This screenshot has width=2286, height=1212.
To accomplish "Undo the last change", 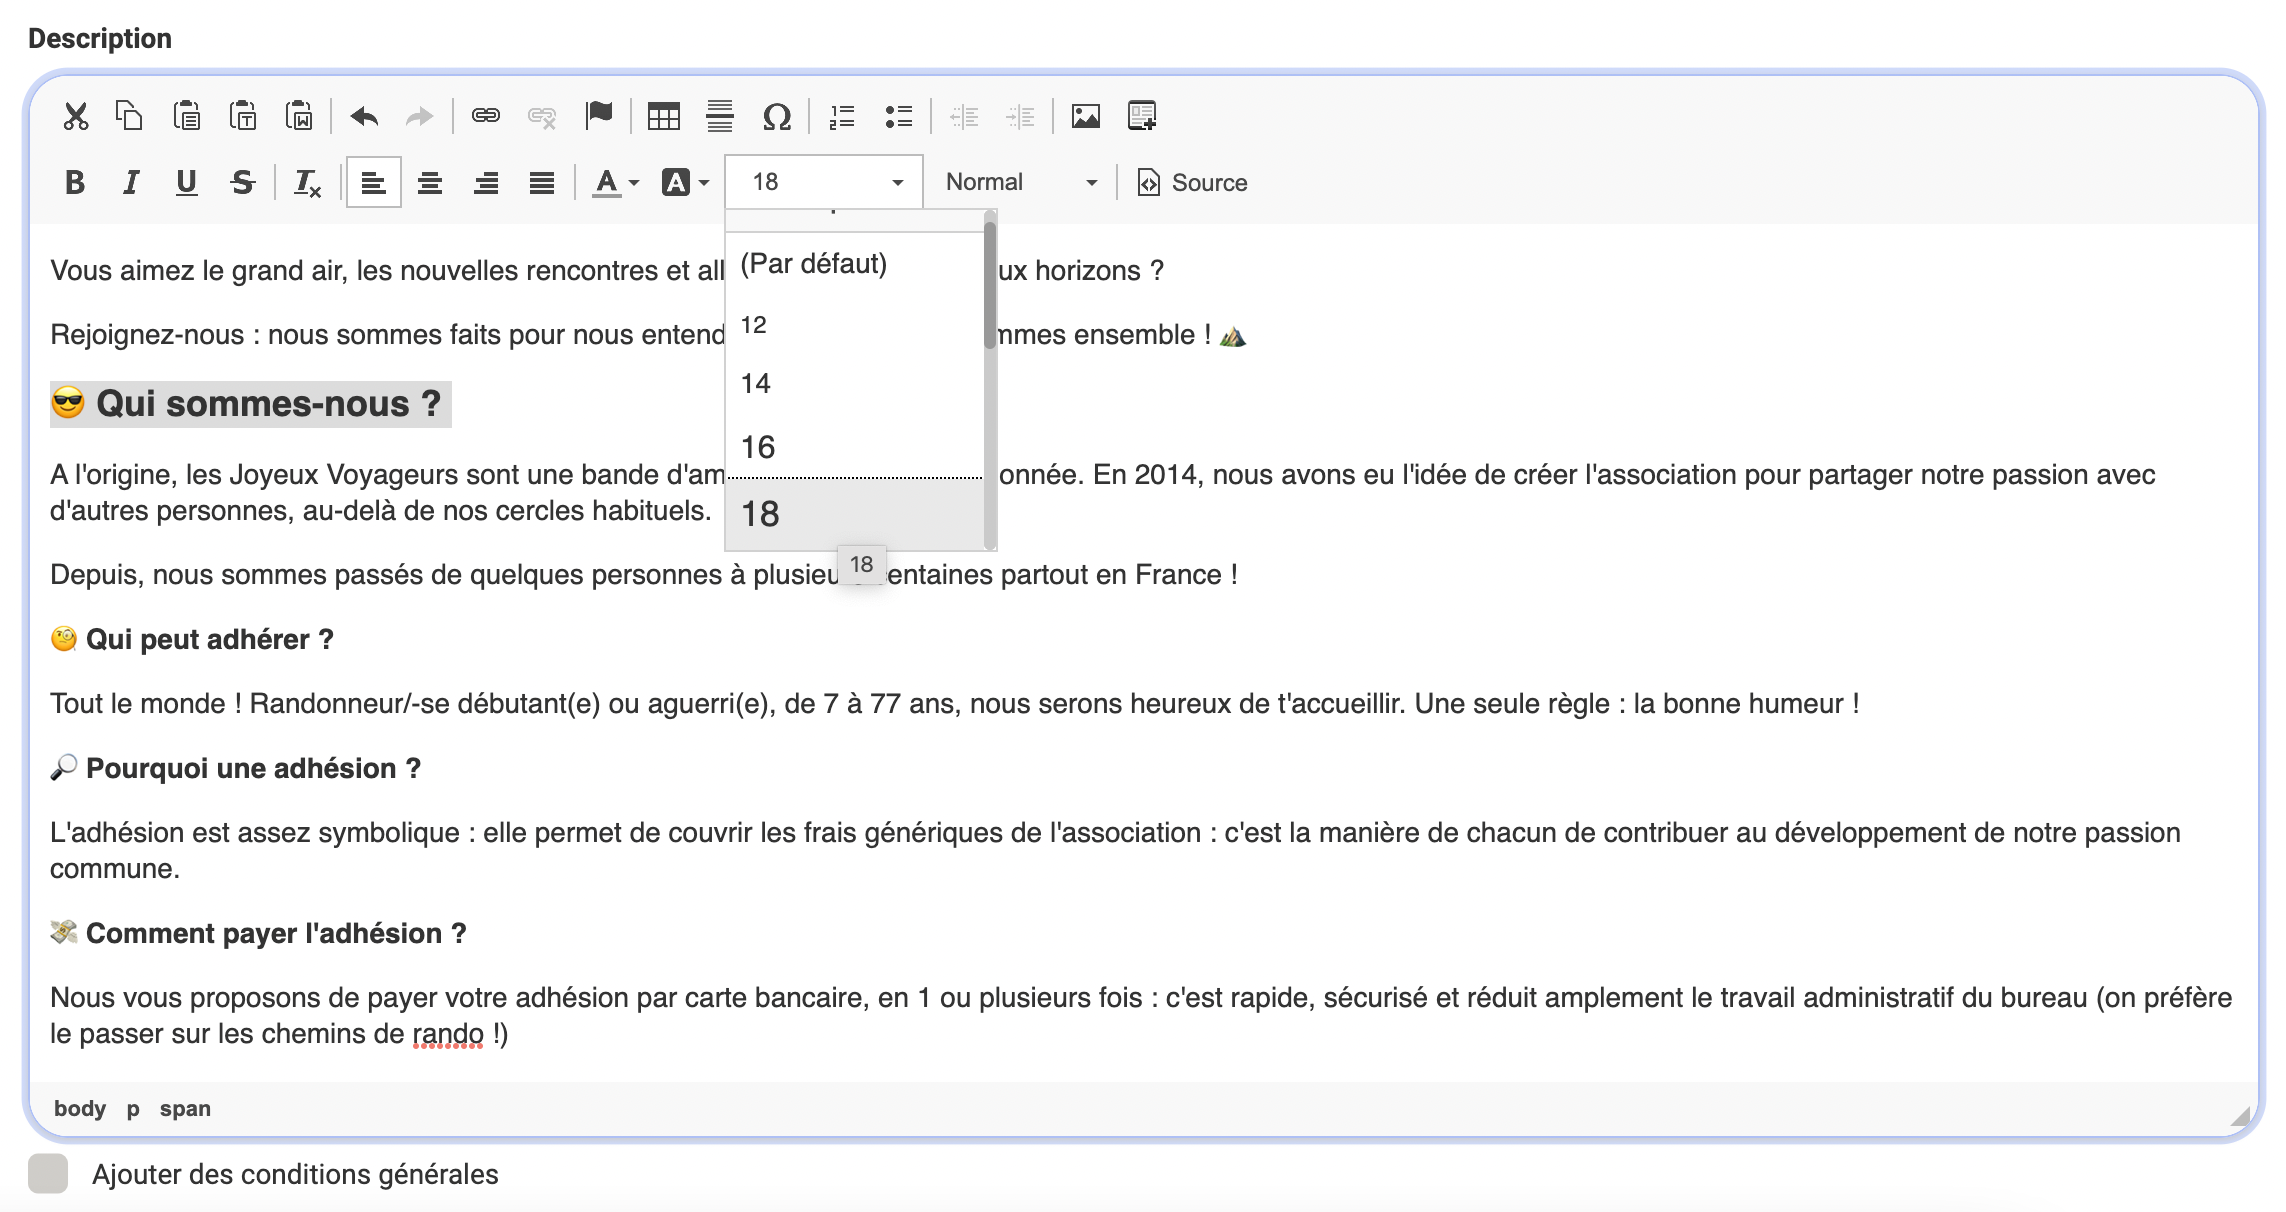I will pos(364,116).
